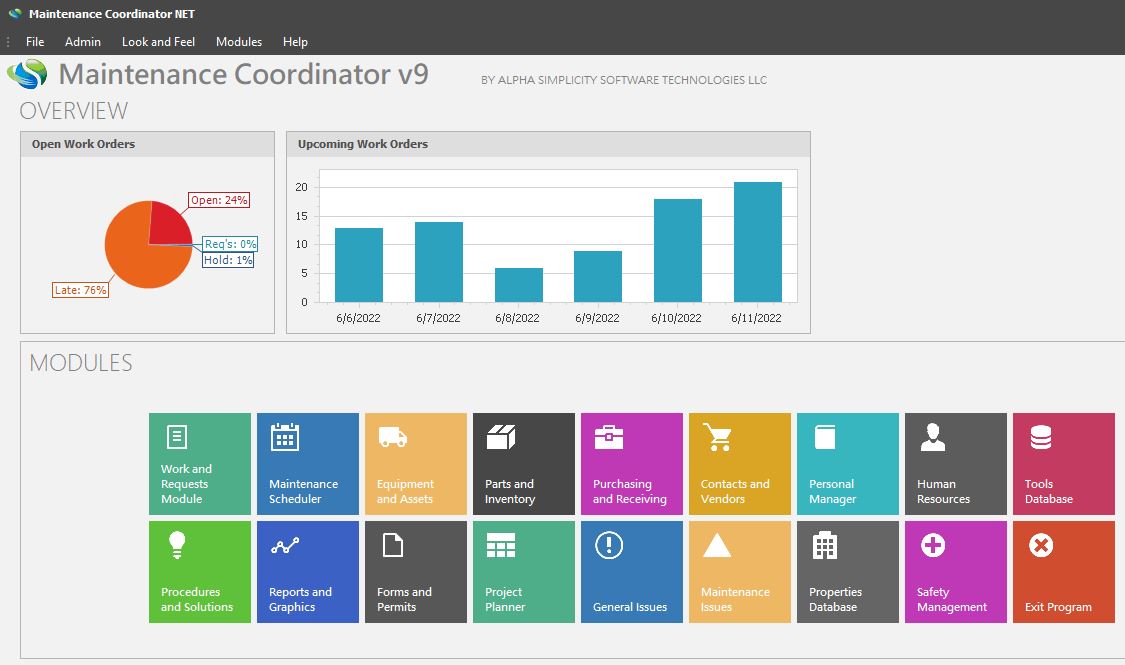1125x665 pixels.
Task: Open the Safety Management module
Action: (x=955, y=571)
